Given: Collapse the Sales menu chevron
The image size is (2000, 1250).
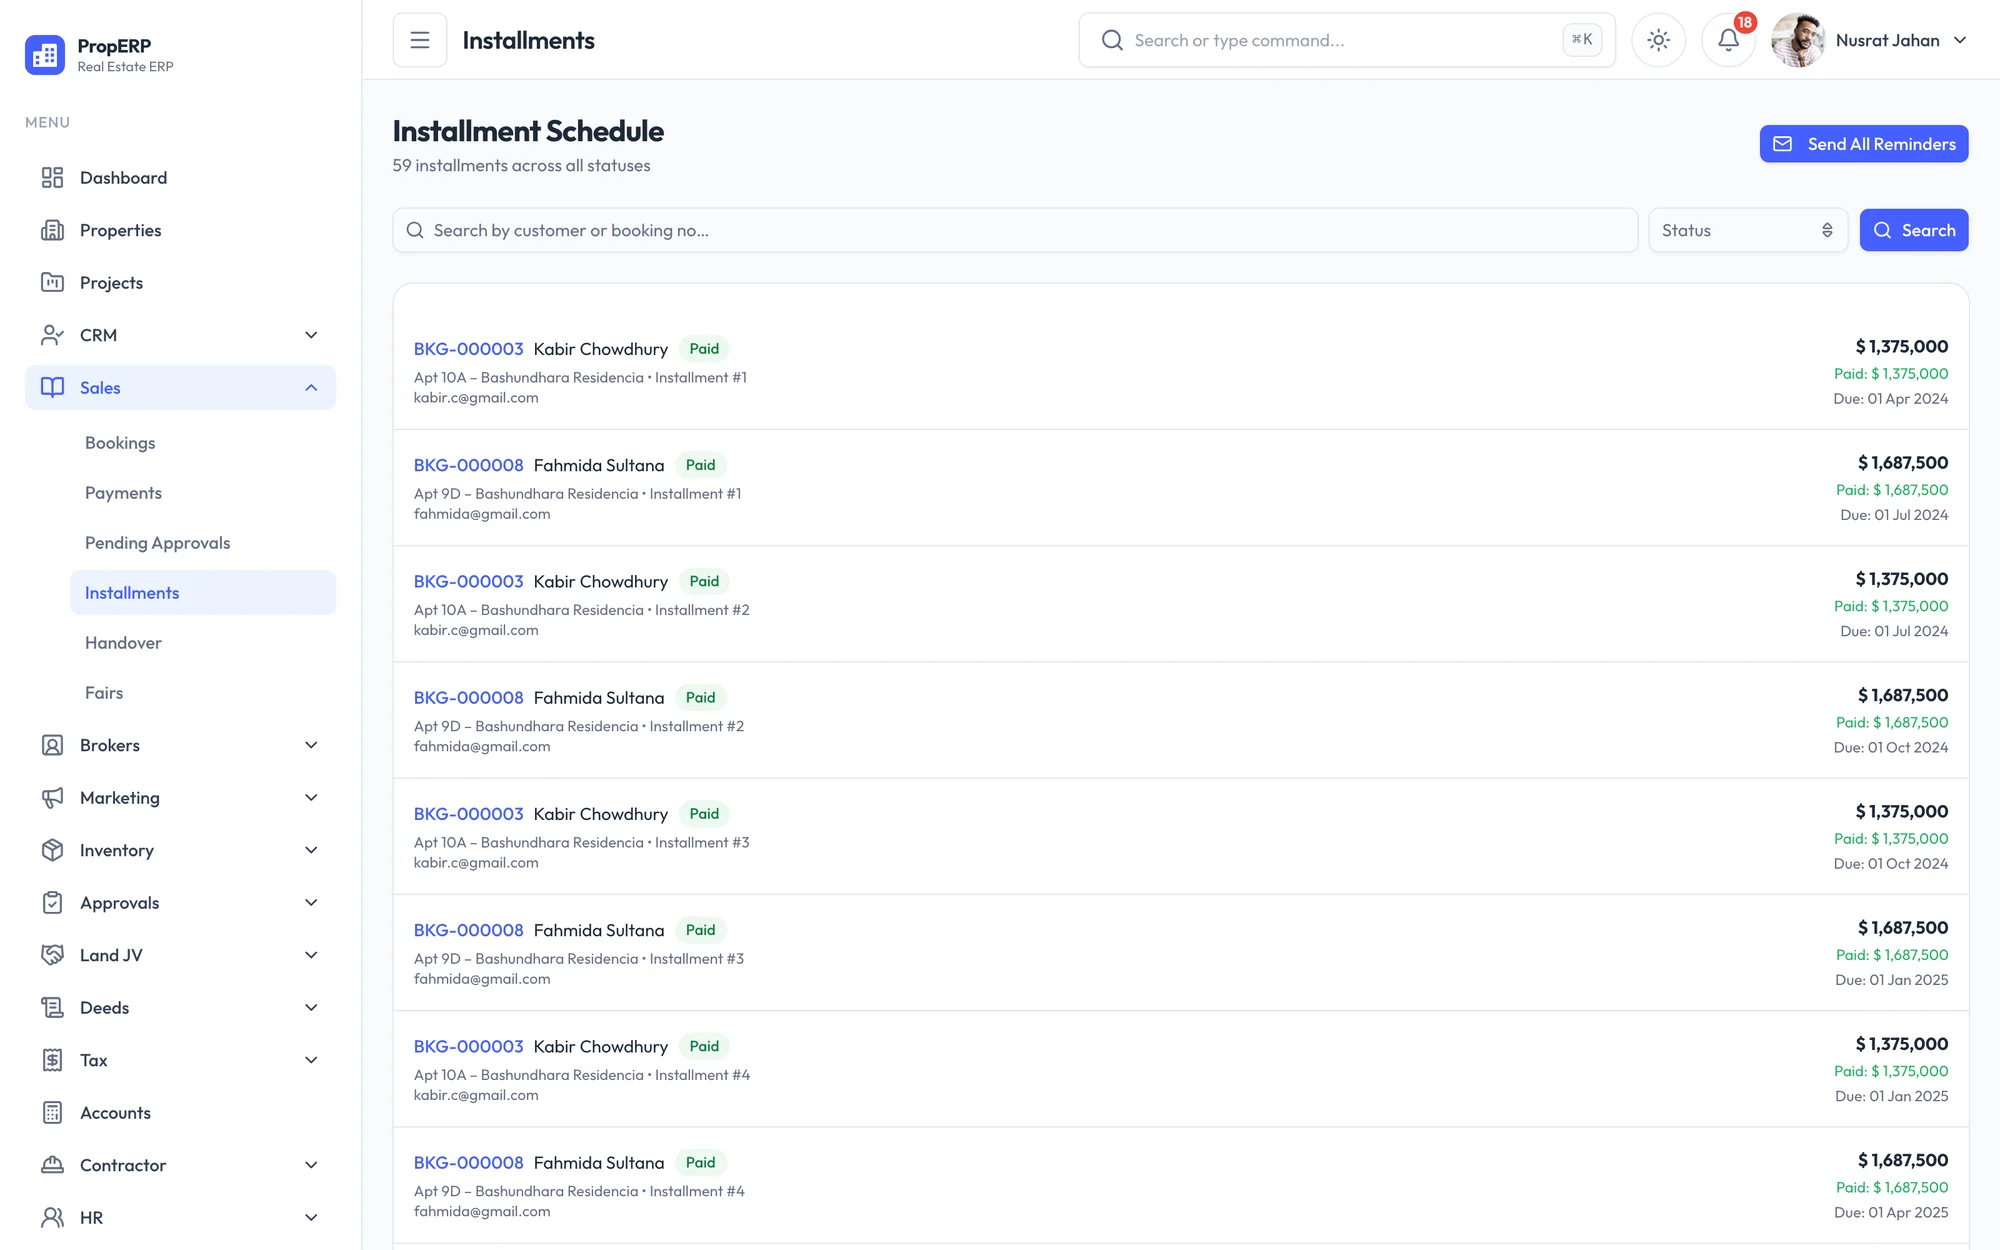Looking at the screenshot, I should pos(311,388).
